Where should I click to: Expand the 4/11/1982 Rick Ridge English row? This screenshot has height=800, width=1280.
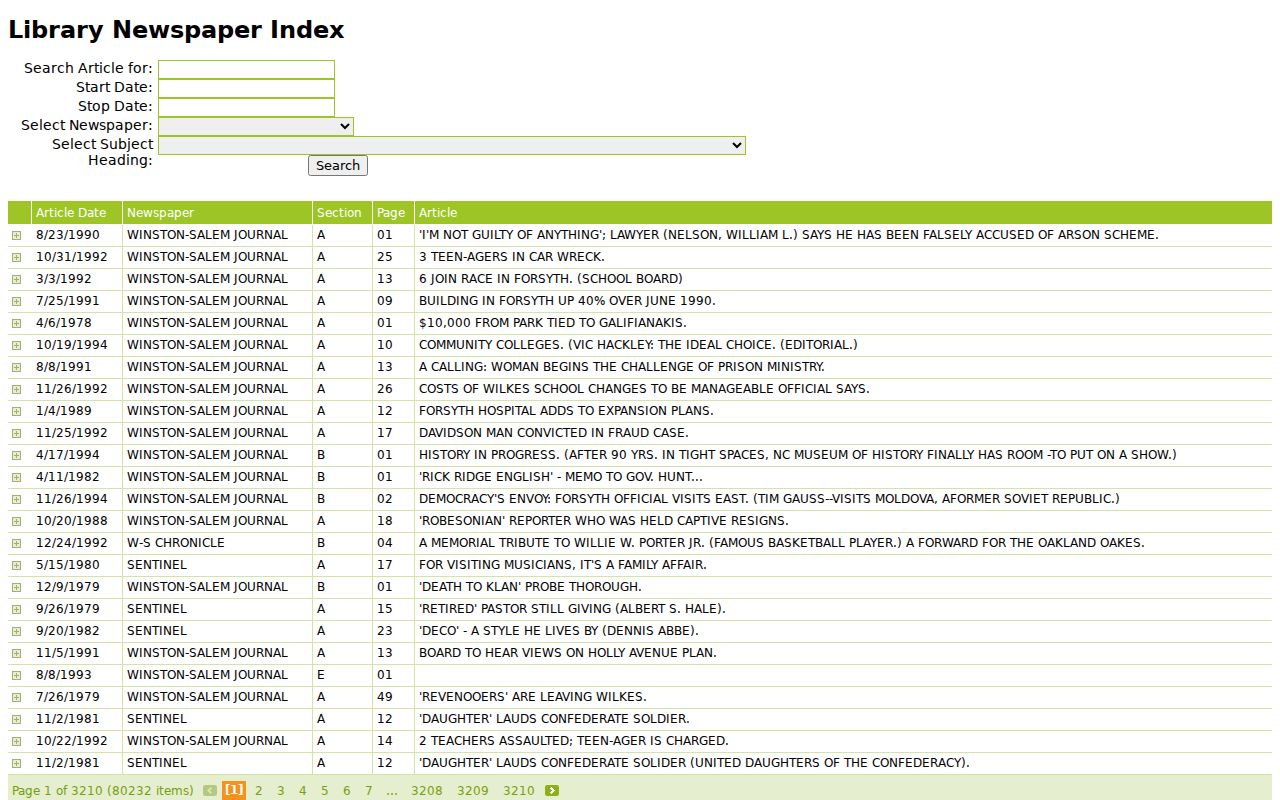pyautogui.click(x=16, y=477)
